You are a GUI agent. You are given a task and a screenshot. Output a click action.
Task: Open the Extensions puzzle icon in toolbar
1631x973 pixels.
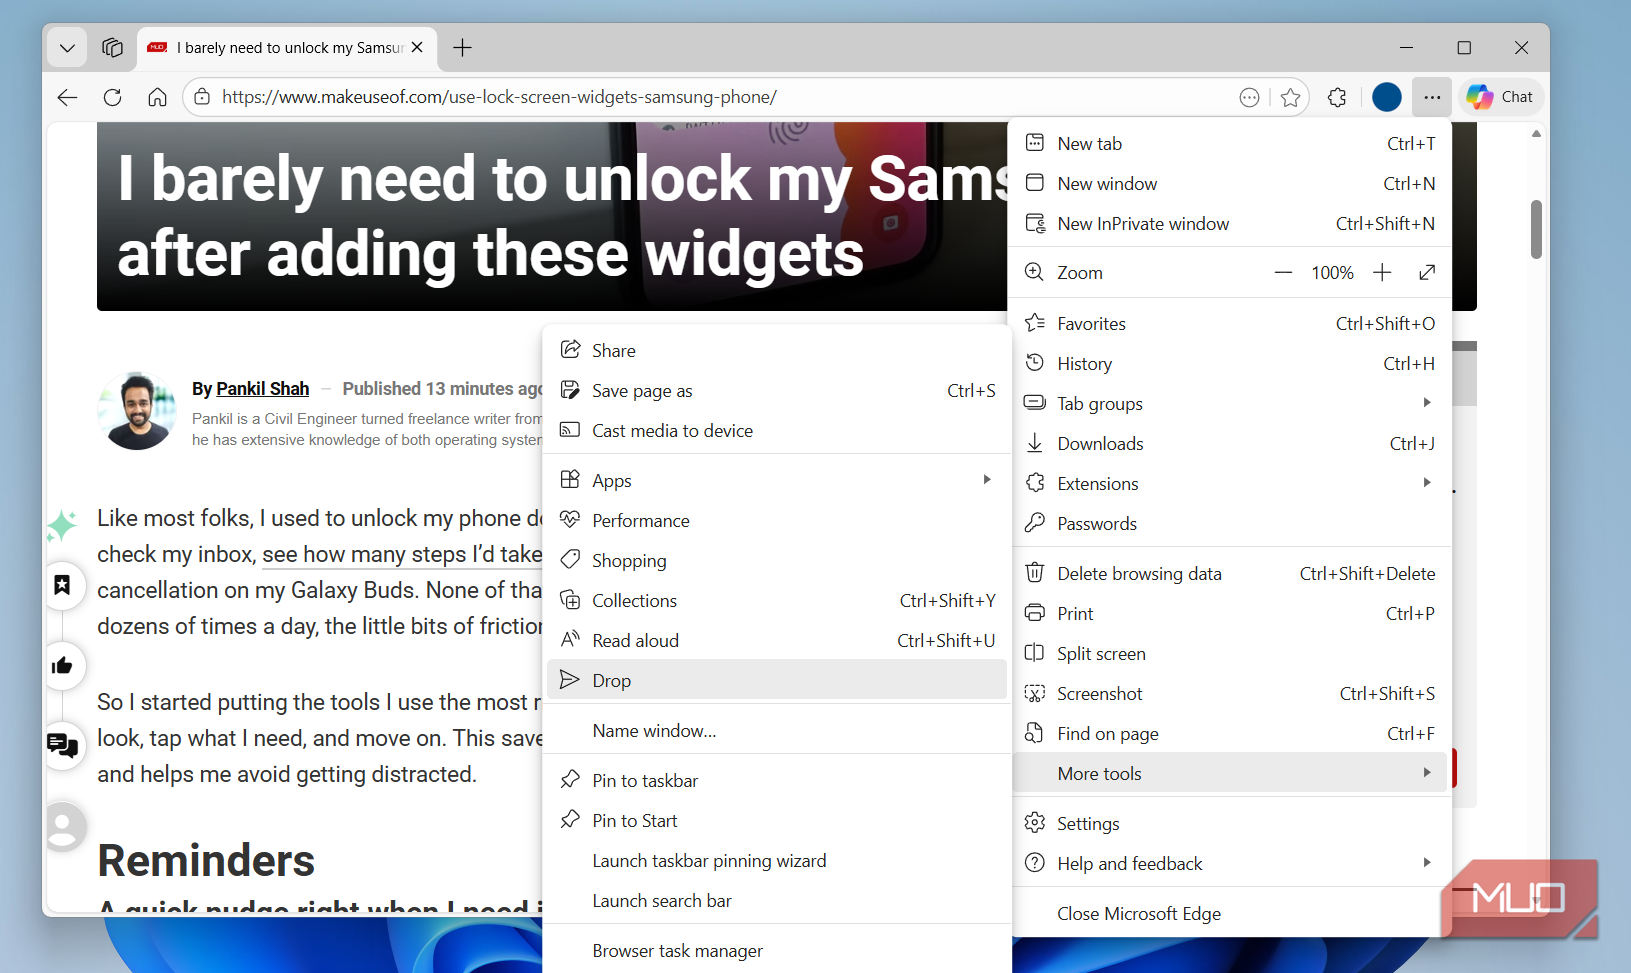point(1337,97)
